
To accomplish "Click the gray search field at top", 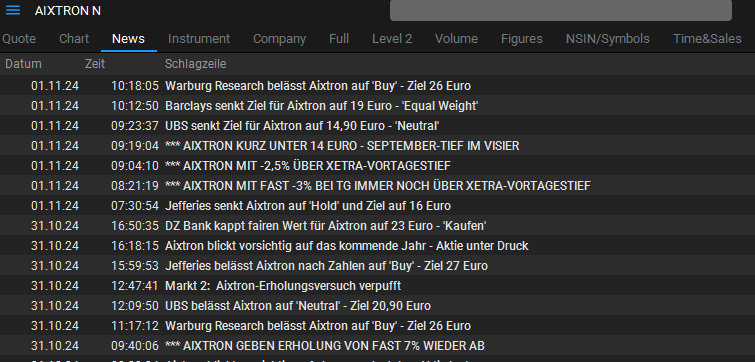I will (560, 10).
